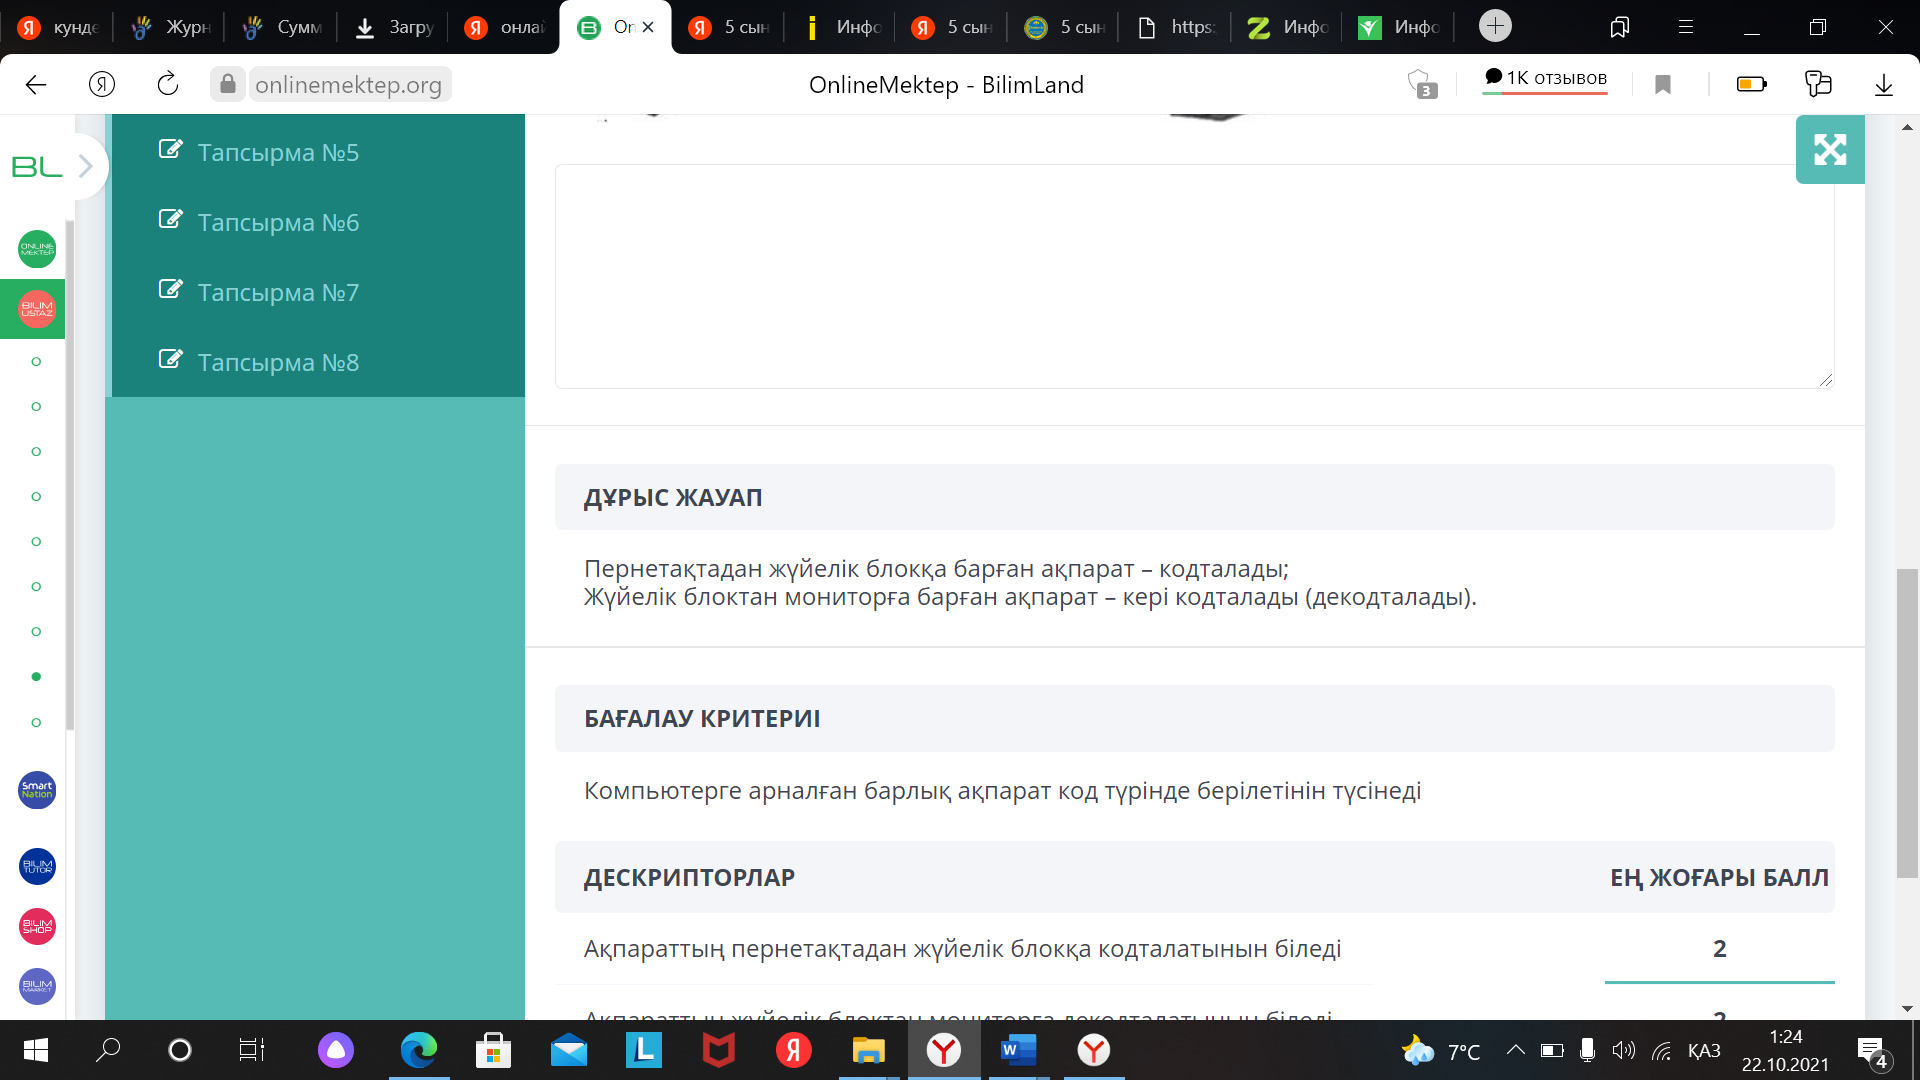This screenshot has height=1080, width=1920.
Task: Click the onlinemektep.org address bar
Action: 348,85
